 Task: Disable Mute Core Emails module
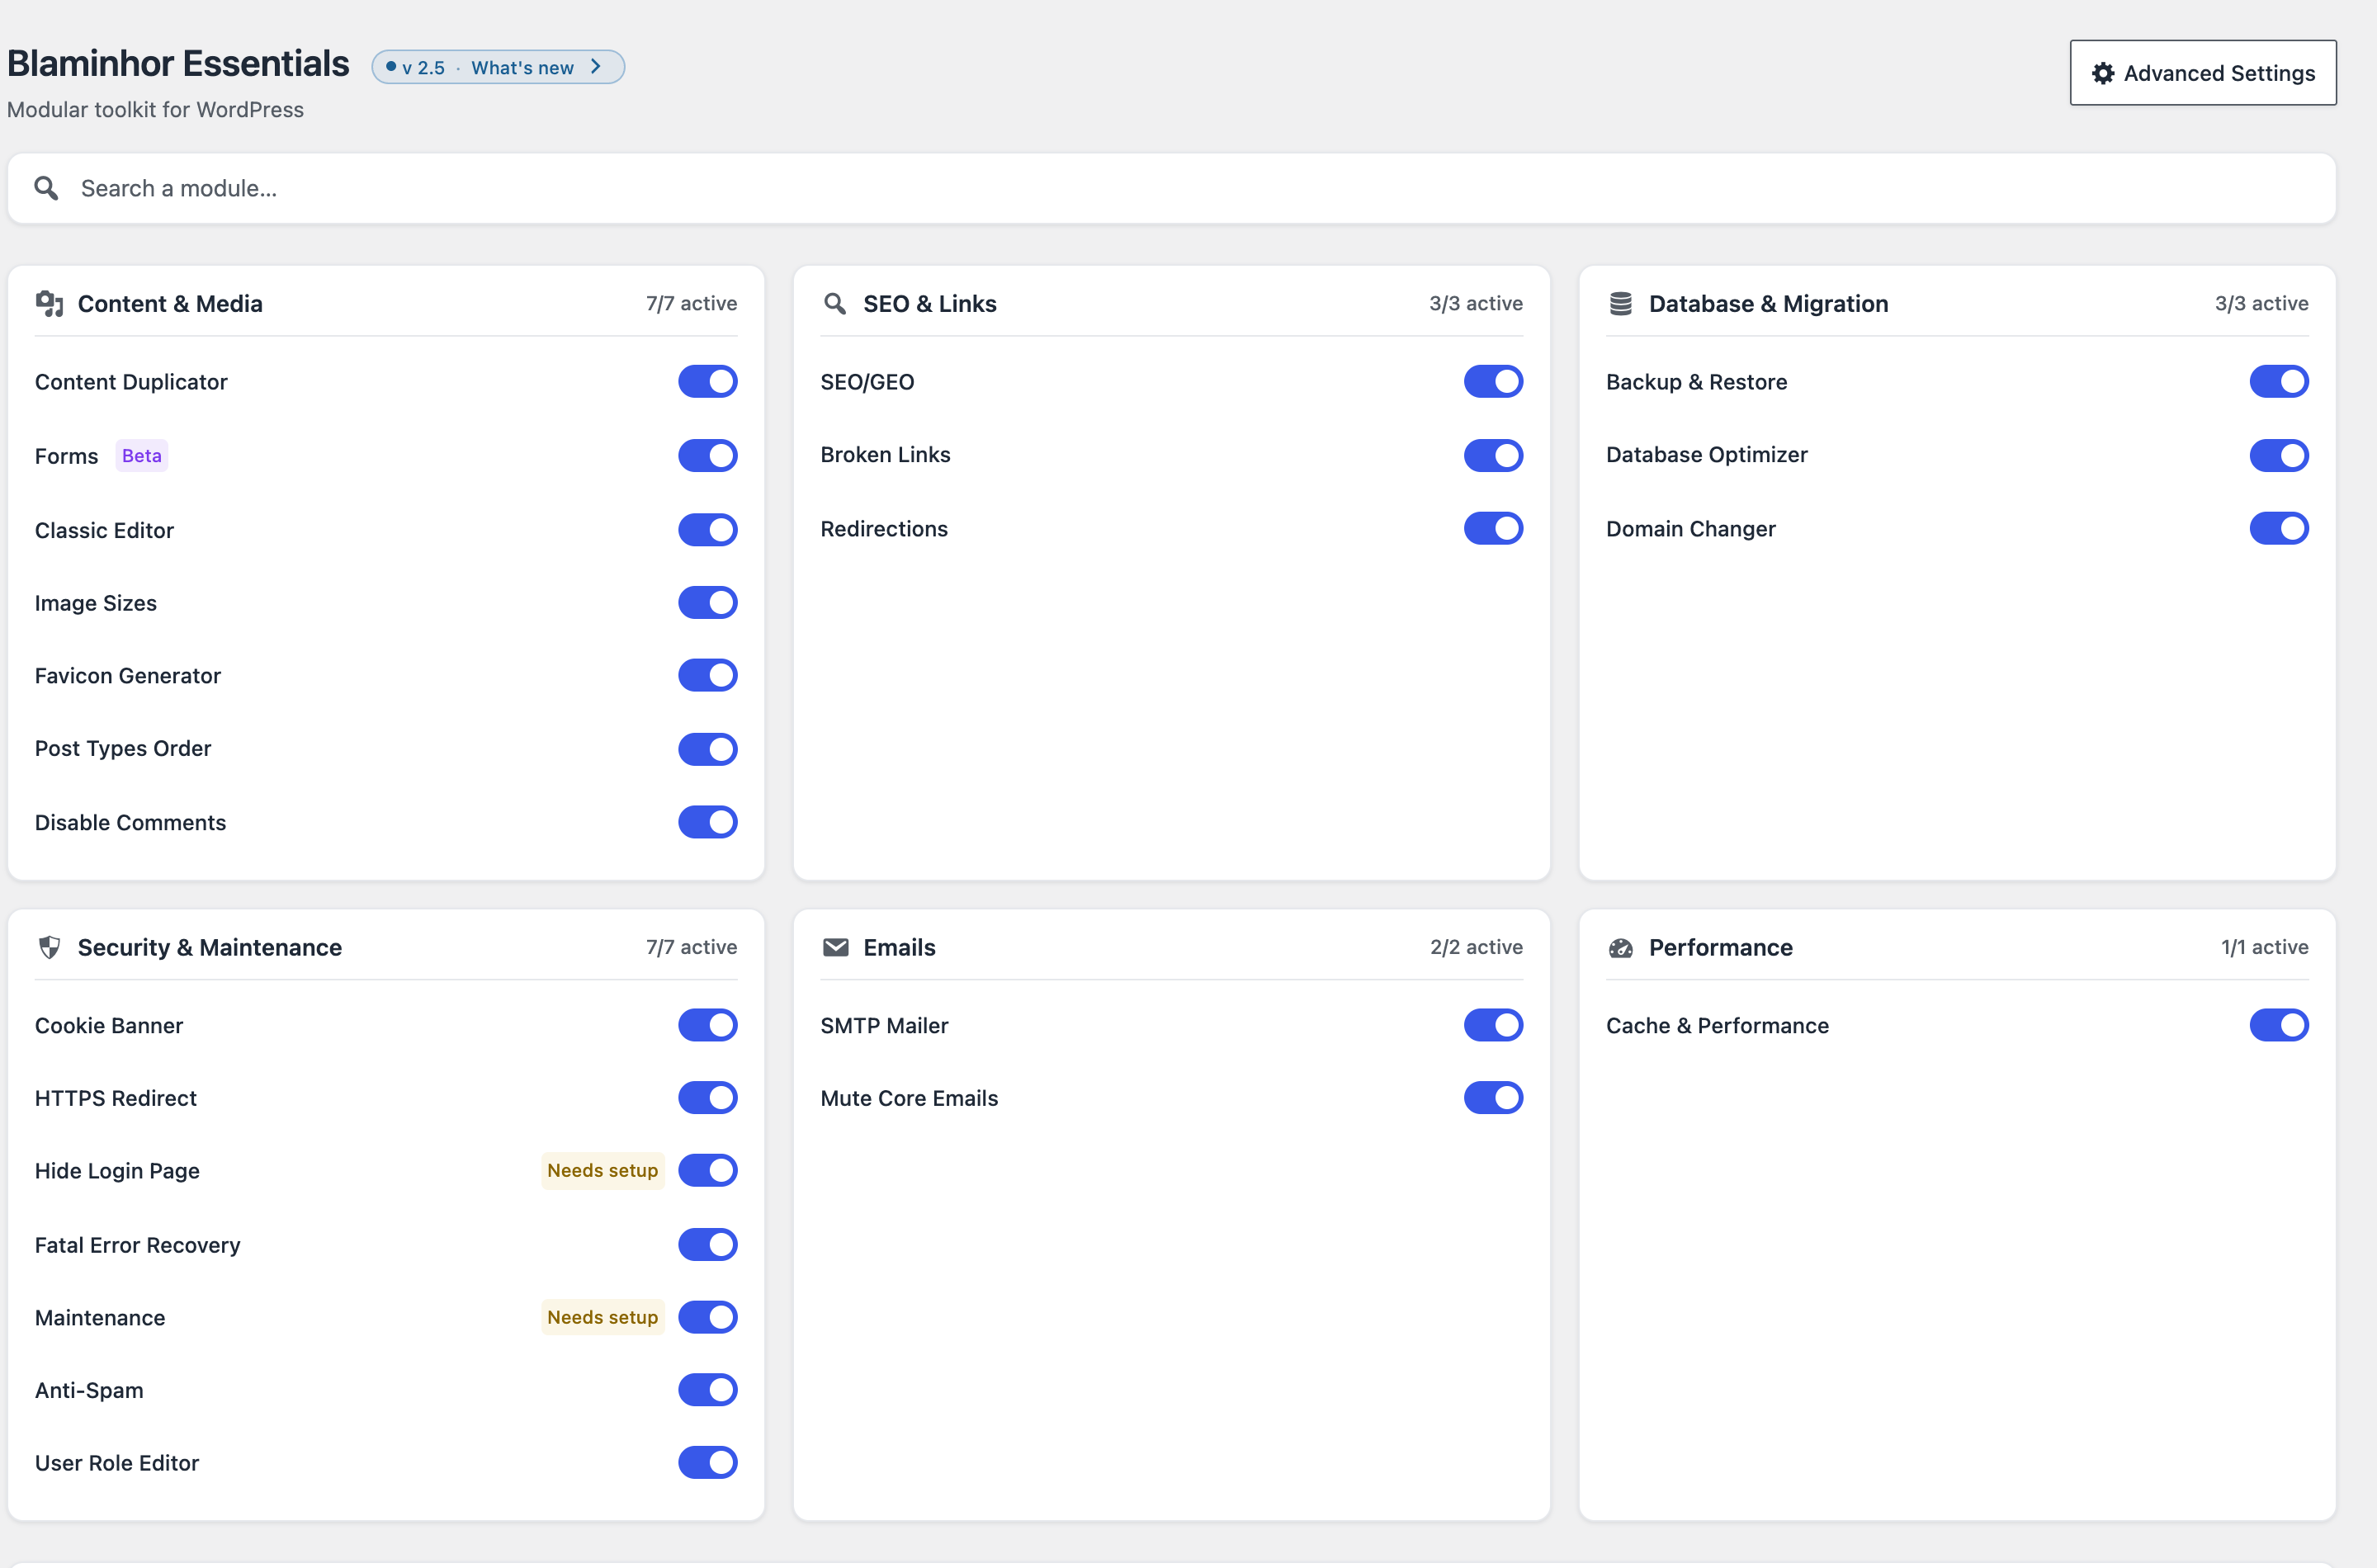1494,1097
